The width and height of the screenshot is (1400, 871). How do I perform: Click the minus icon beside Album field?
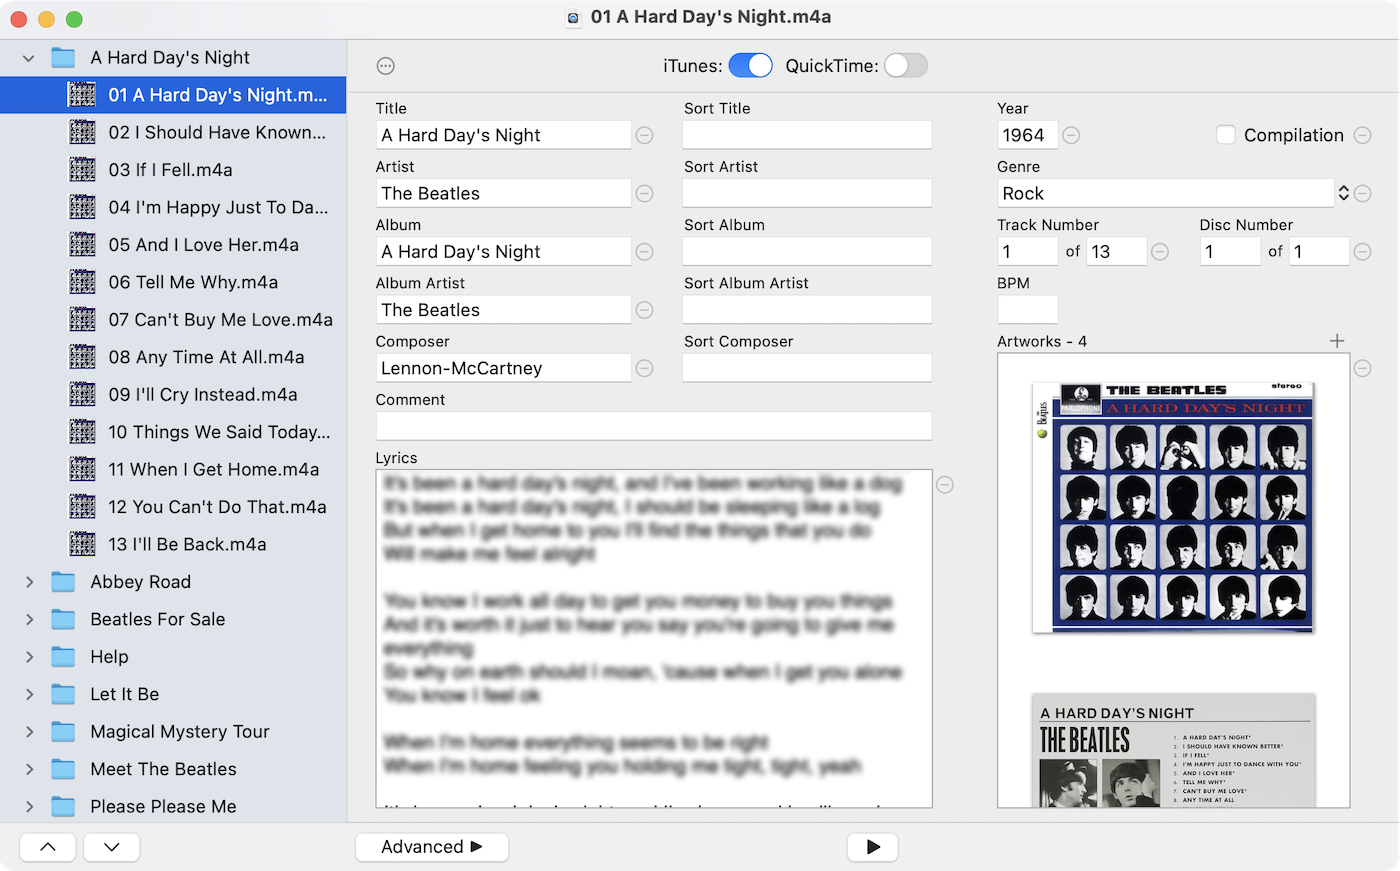click(645, 252)
